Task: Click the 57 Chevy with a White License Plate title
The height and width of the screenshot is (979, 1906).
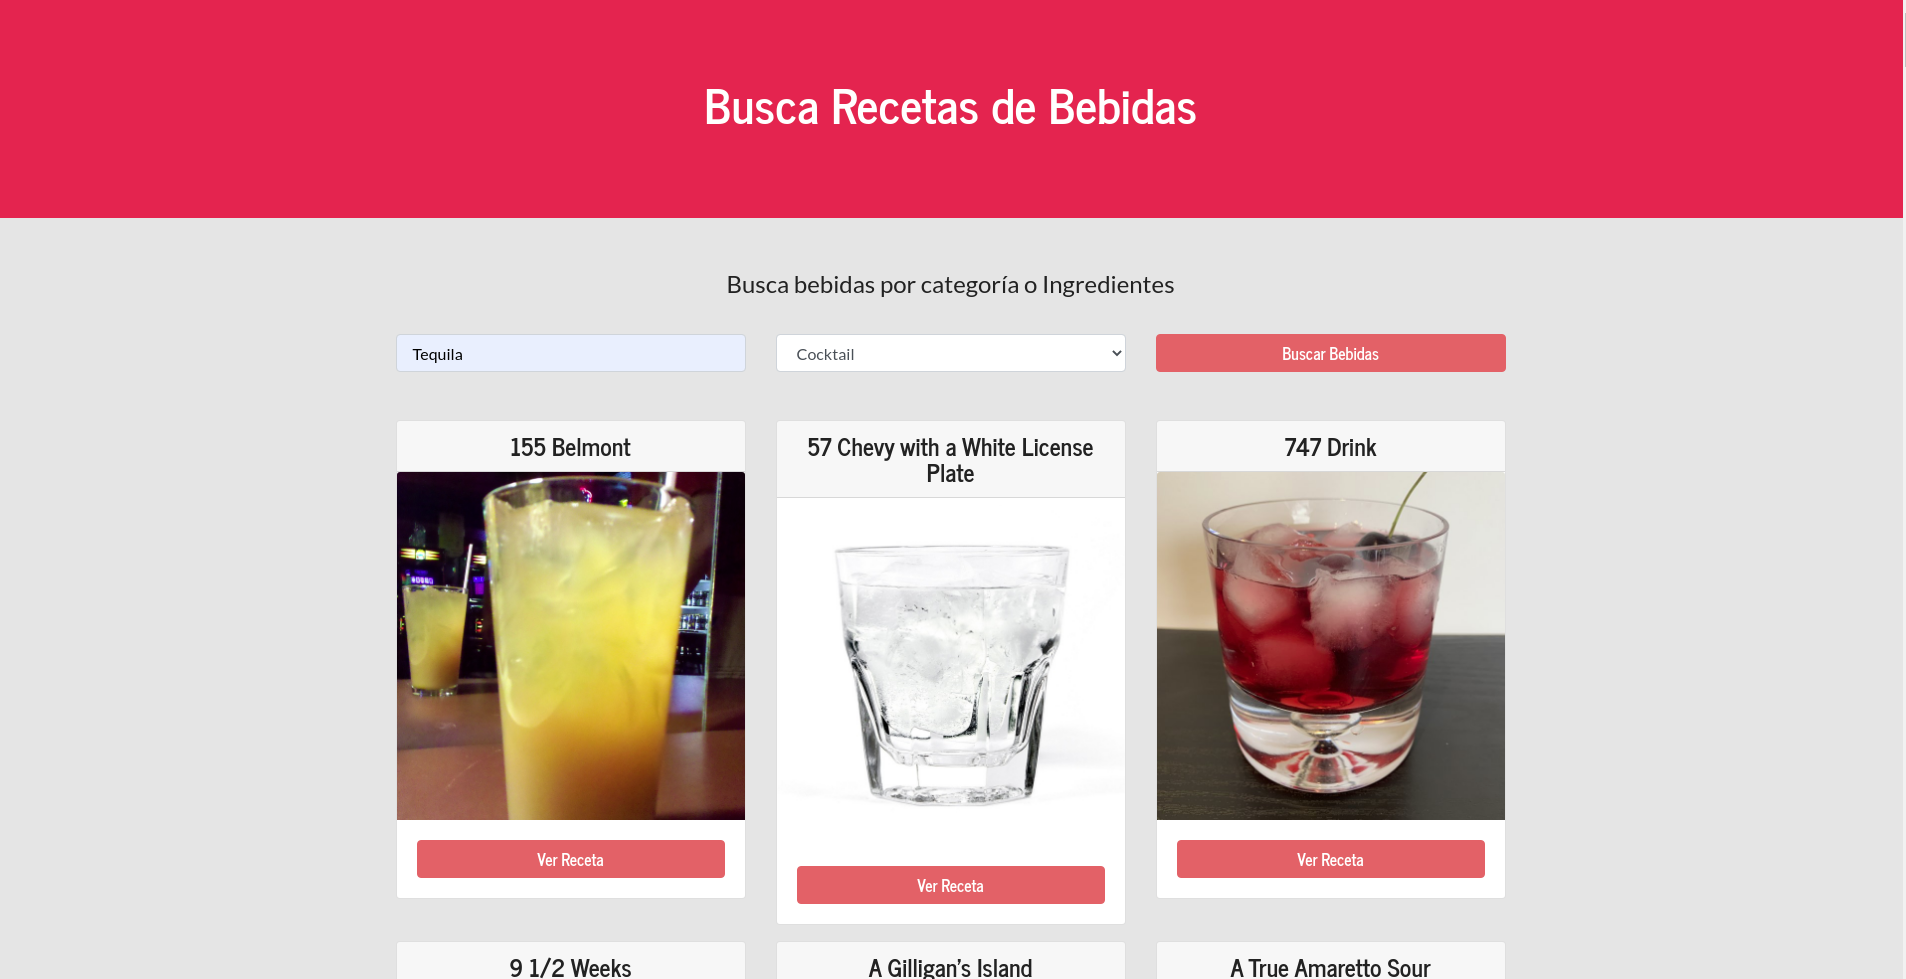Action: (x=950, y=460)
